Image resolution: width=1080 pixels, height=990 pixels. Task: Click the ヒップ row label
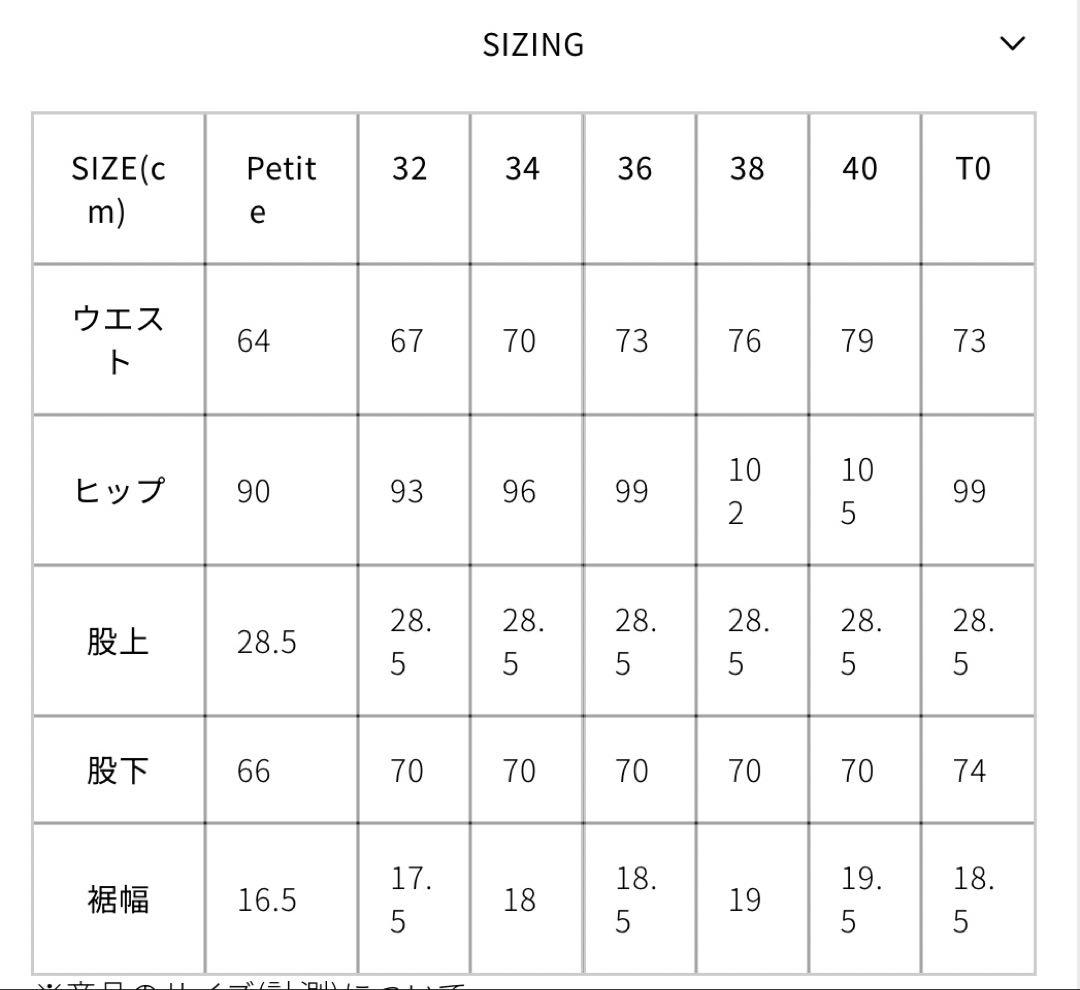pyautogui.click(x=117, y=490)
